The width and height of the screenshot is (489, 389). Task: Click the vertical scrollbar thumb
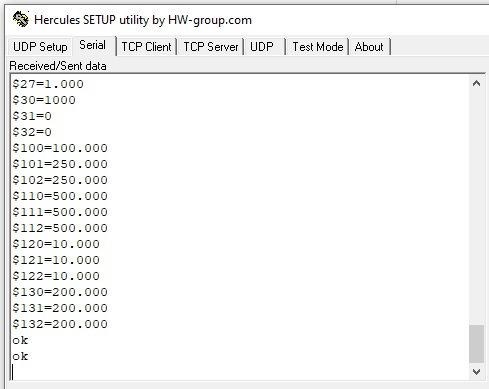(476, 344)
